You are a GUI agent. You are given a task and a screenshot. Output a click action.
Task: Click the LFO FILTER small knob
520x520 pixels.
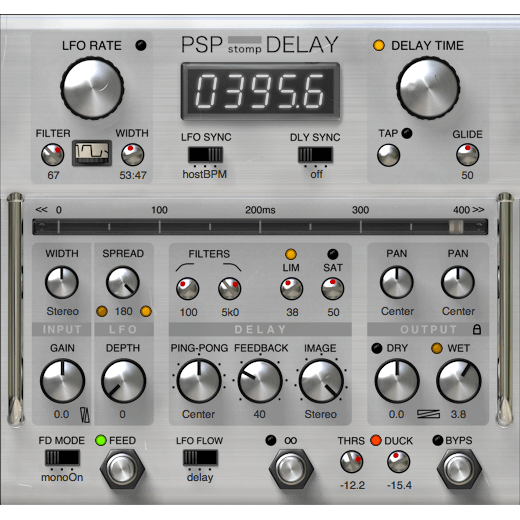(x=53, y=155)
